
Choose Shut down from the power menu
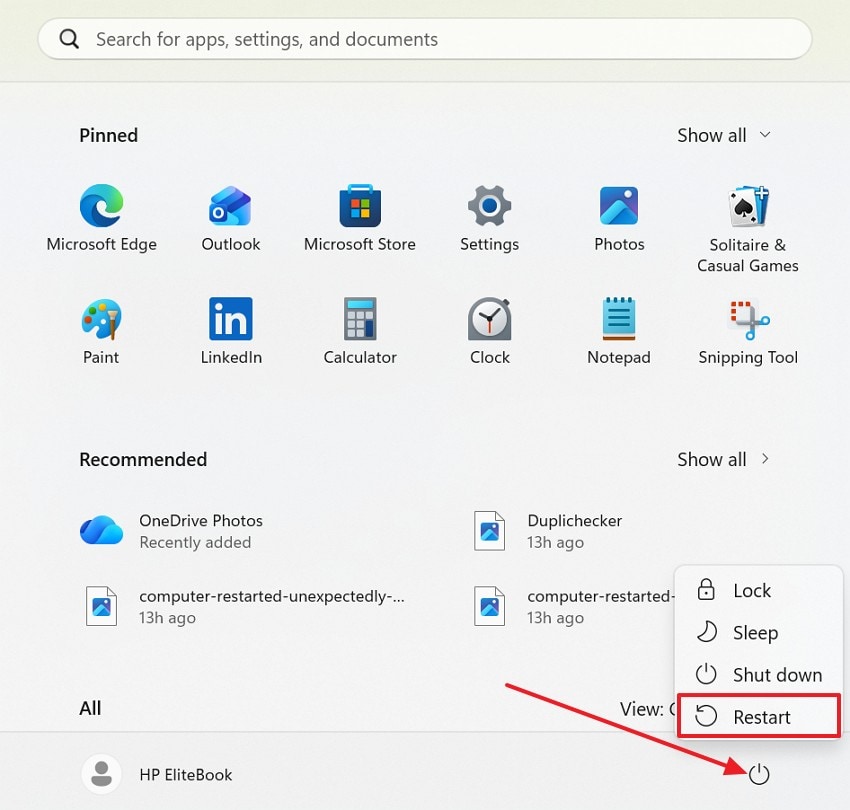click(x=759, y=674)
